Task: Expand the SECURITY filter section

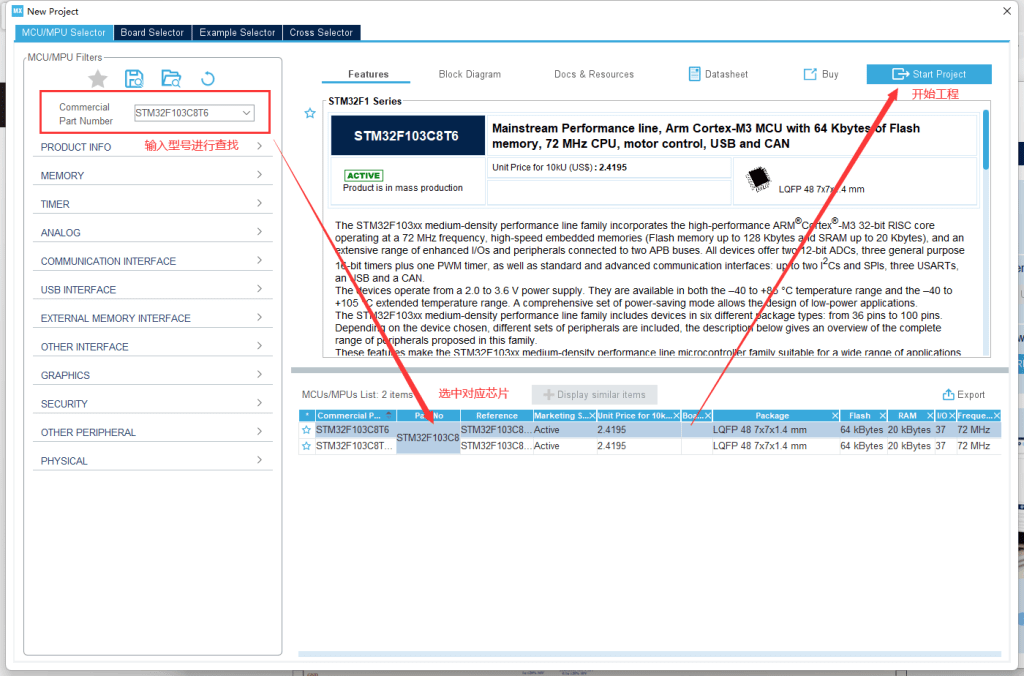Action: [x=153, y=404]
